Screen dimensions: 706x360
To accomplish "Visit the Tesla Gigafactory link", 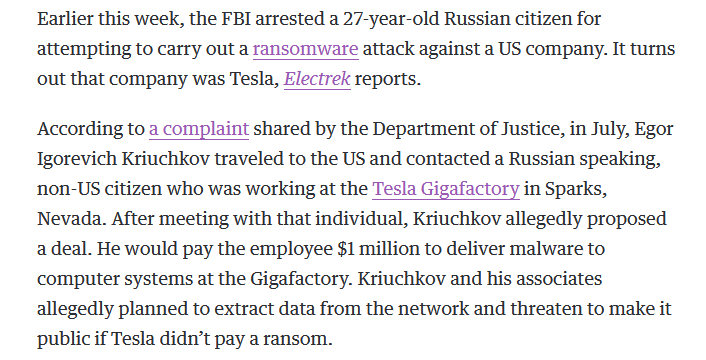I will tap(446, 189).
